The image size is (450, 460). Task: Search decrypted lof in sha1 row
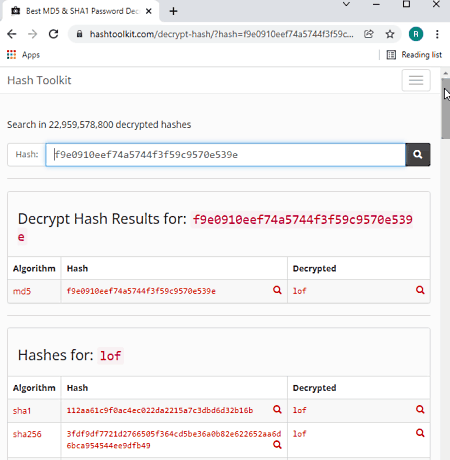point(420,409)
